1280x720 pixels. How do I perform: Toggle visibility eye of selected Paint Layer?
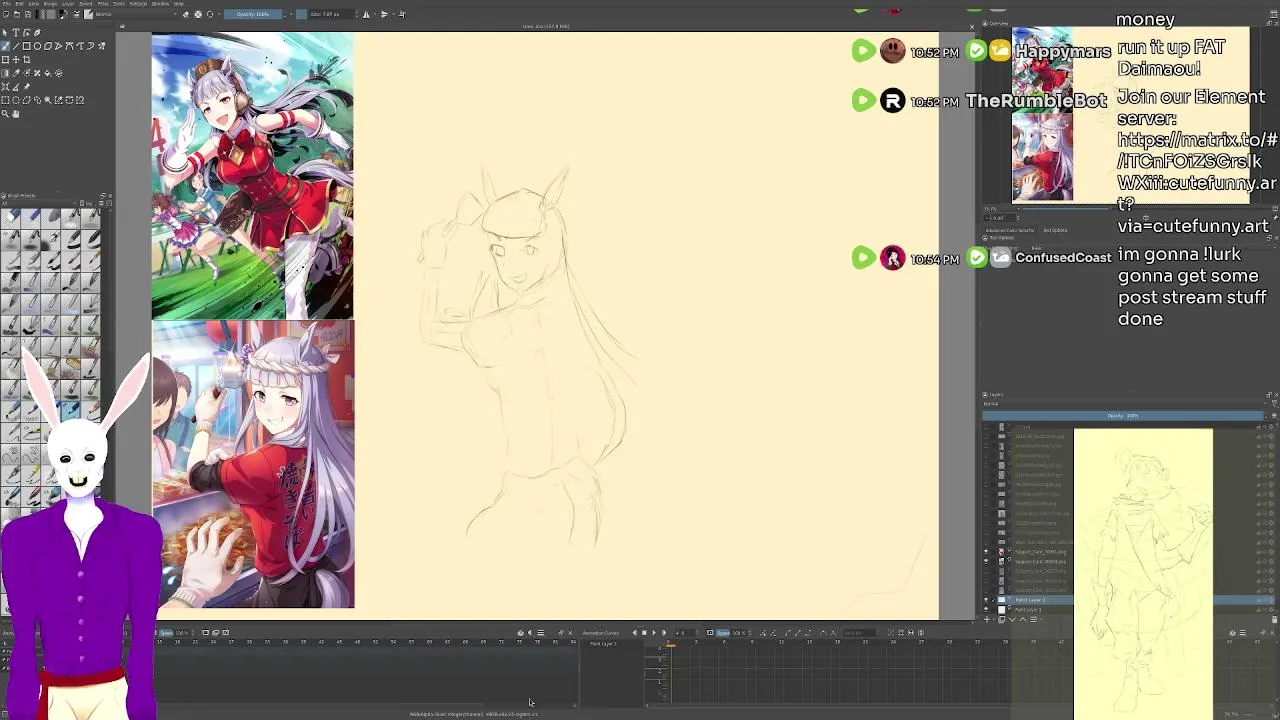pos(985,600)
